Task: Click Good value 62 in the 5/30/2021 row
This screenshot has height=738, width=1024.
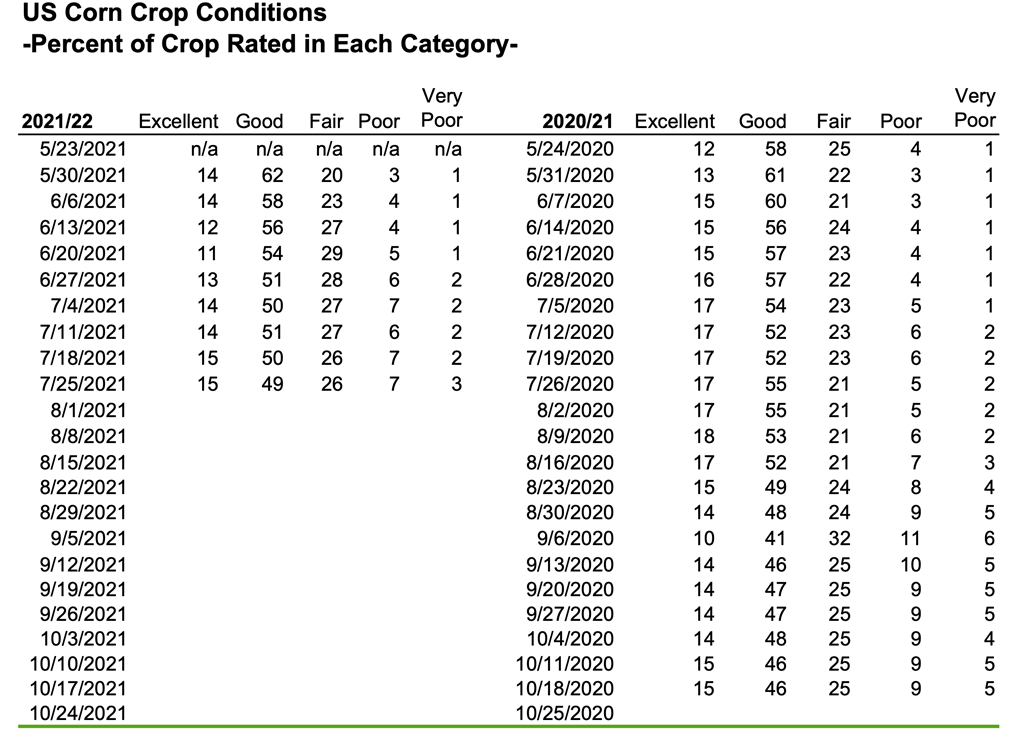Action: (272, 175)
